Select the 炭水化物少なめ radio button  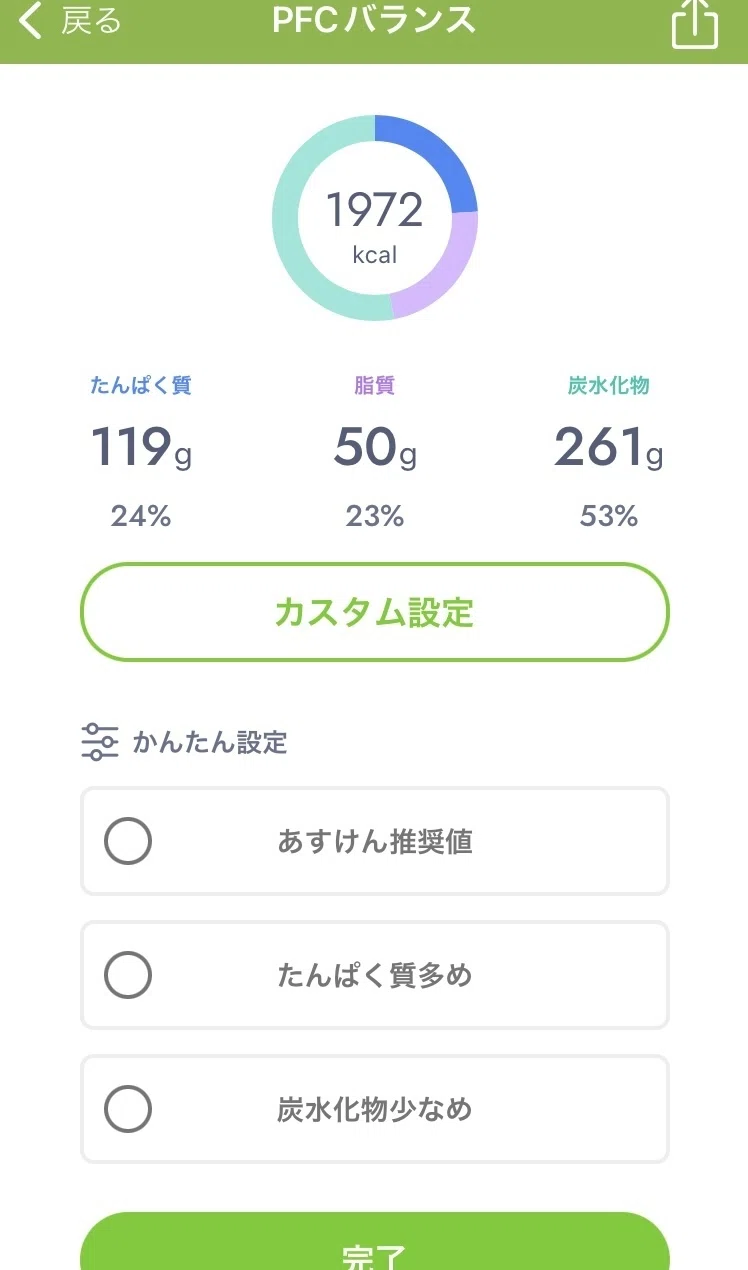coord(128,1109)
